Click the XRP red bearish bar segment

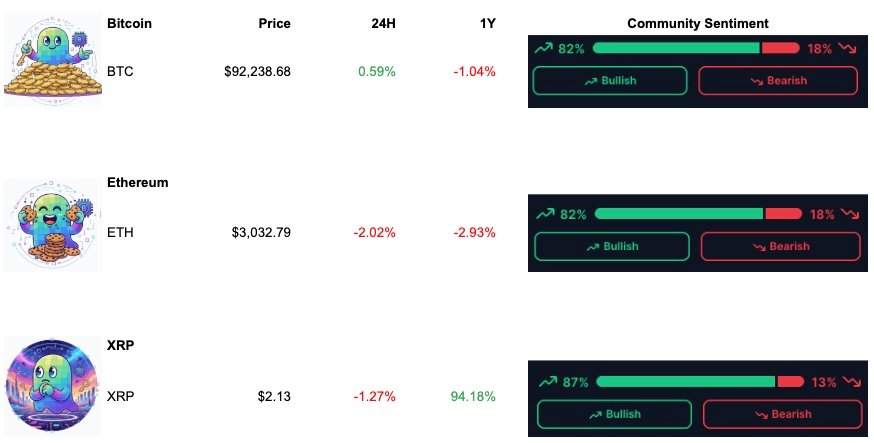(791, 381)
